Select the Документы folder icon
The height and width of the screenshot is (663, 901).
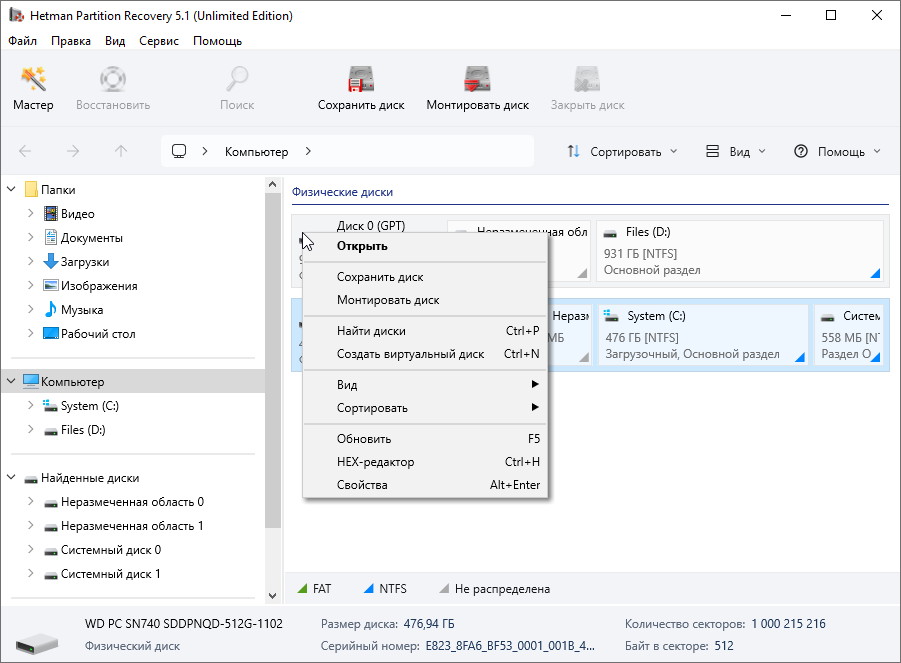click(x=51, y=237)
